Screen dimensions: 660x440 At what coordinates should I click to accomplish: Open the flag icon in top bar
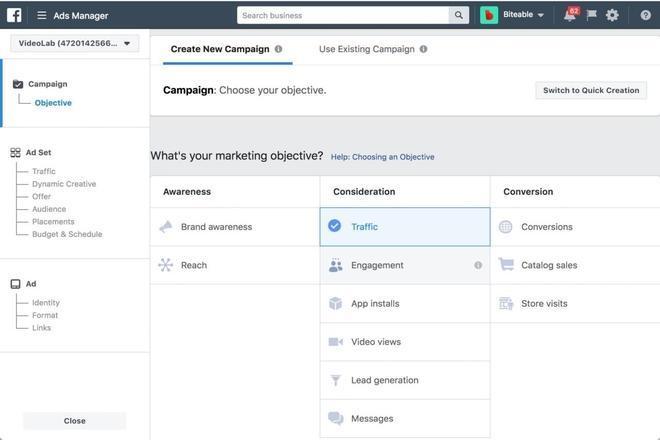(x=592, y=15)
